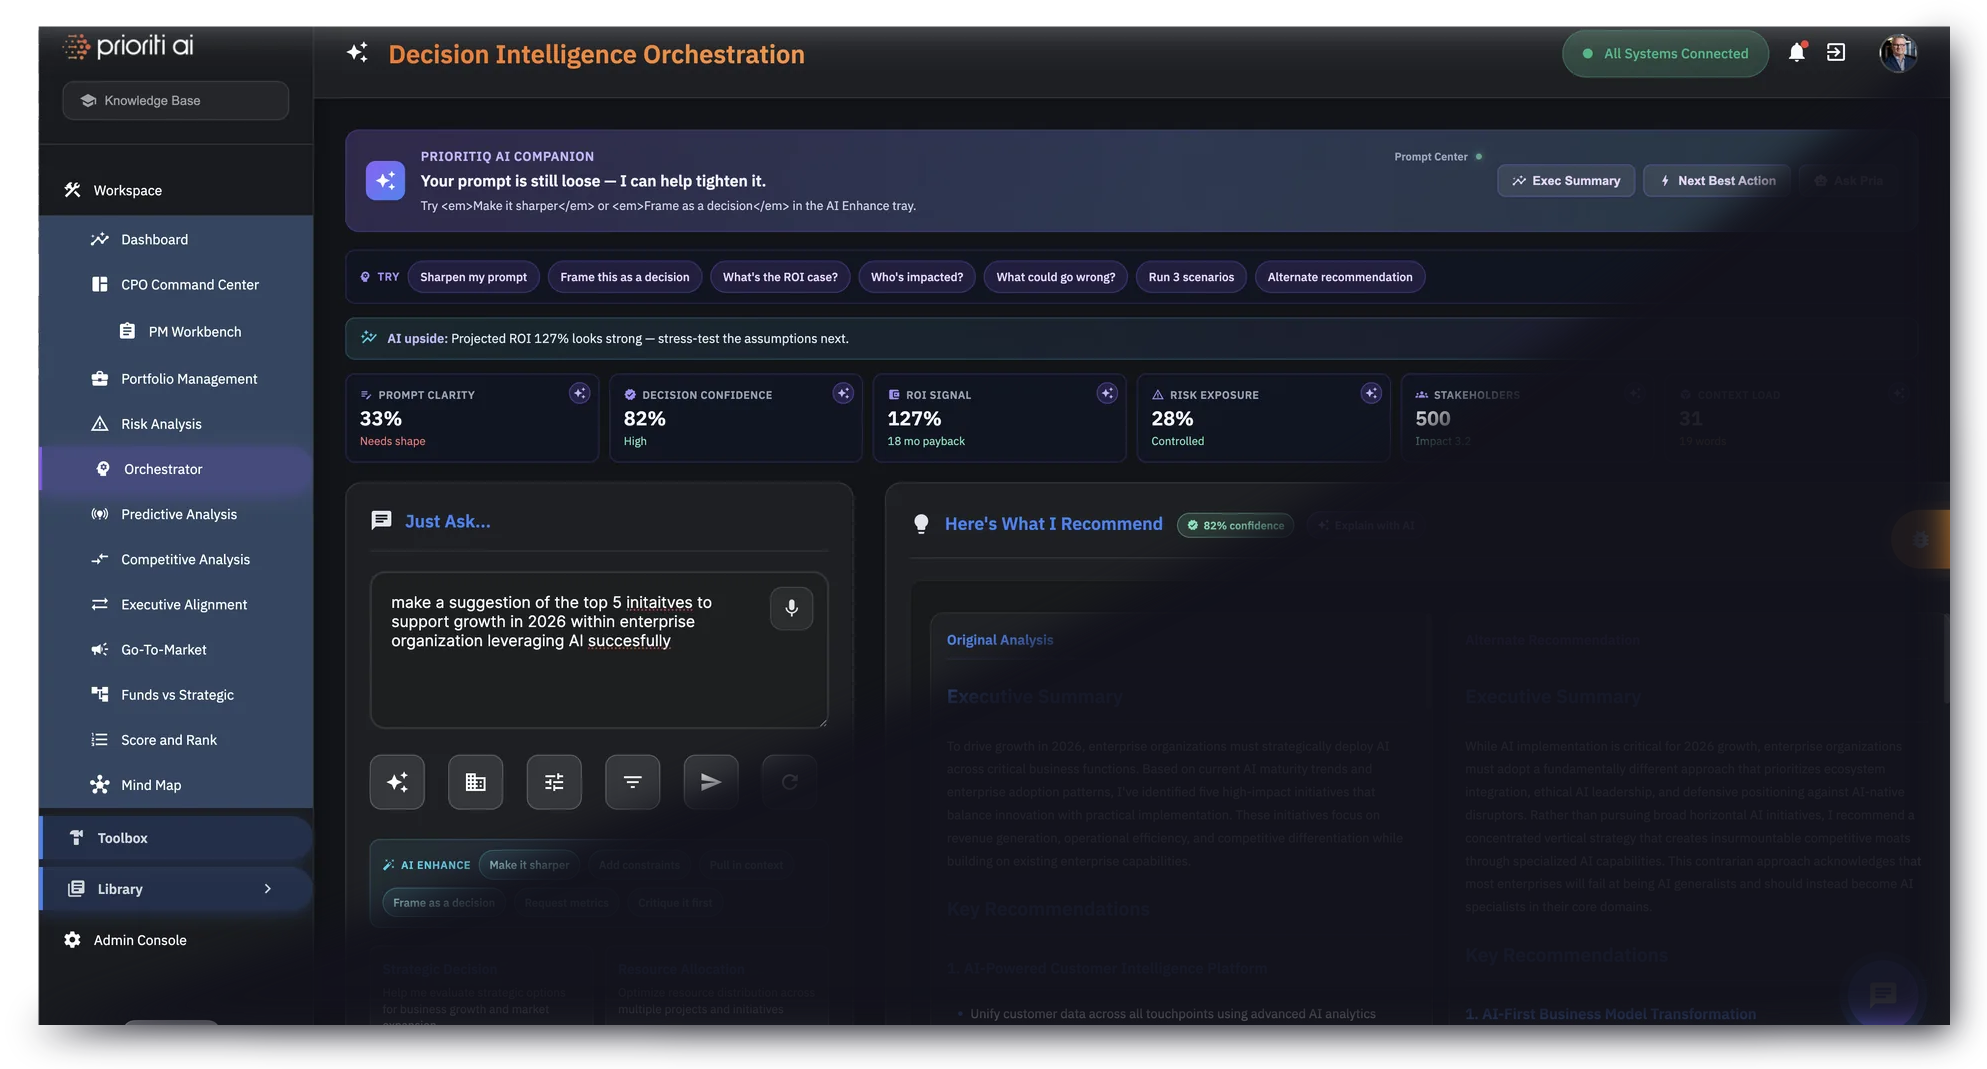Click the Next Best Action button
Screen dimensions: 1987x1069
point(1717,181)
